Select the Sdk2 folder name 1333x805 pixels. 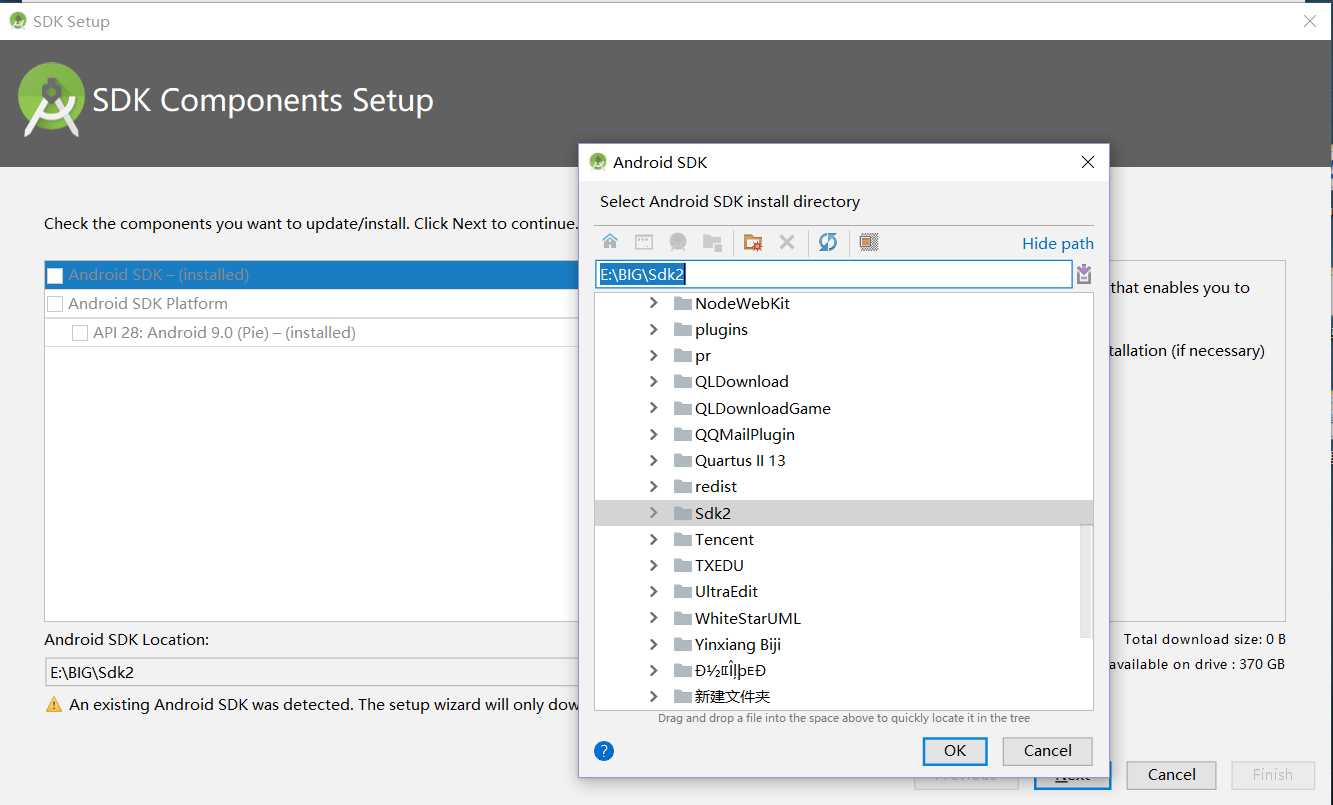(713, 513)
